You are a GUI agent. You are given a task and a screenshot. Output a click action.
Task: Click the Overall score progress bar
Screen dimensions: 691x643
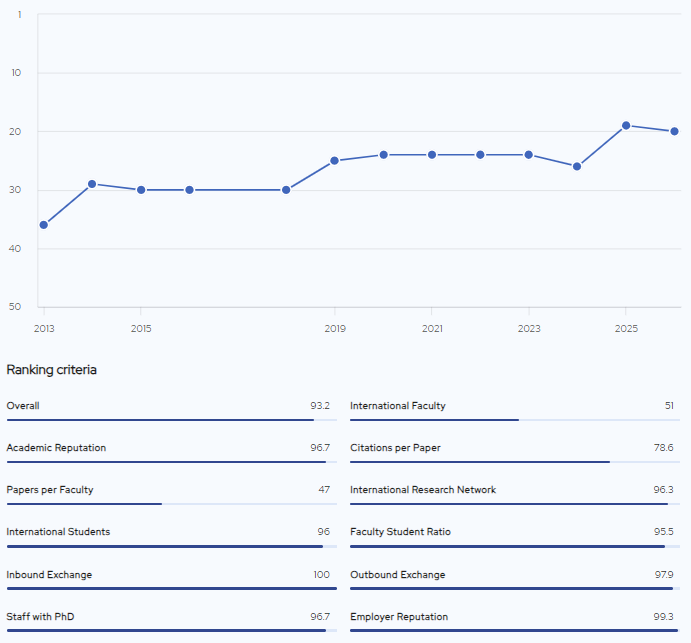(171, 420)
